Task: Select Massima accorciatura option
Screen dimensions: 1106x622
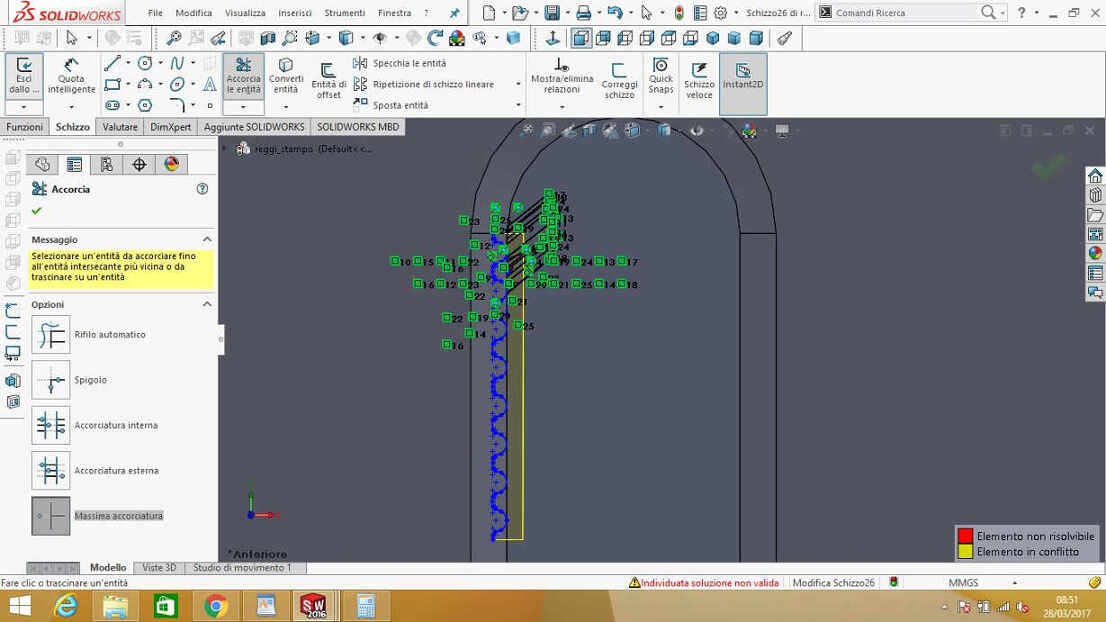Action: click(51, 516)
